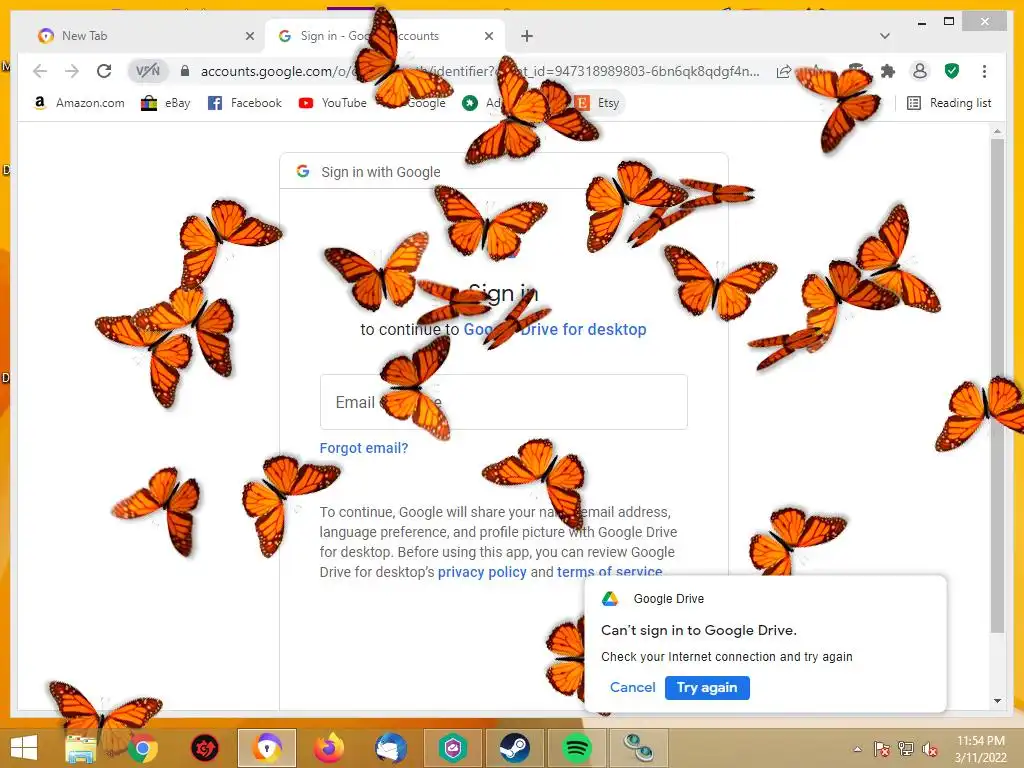Open the Windows Start button
Image resolution: width=1024 pixels, height=768 pixels.
24,748
